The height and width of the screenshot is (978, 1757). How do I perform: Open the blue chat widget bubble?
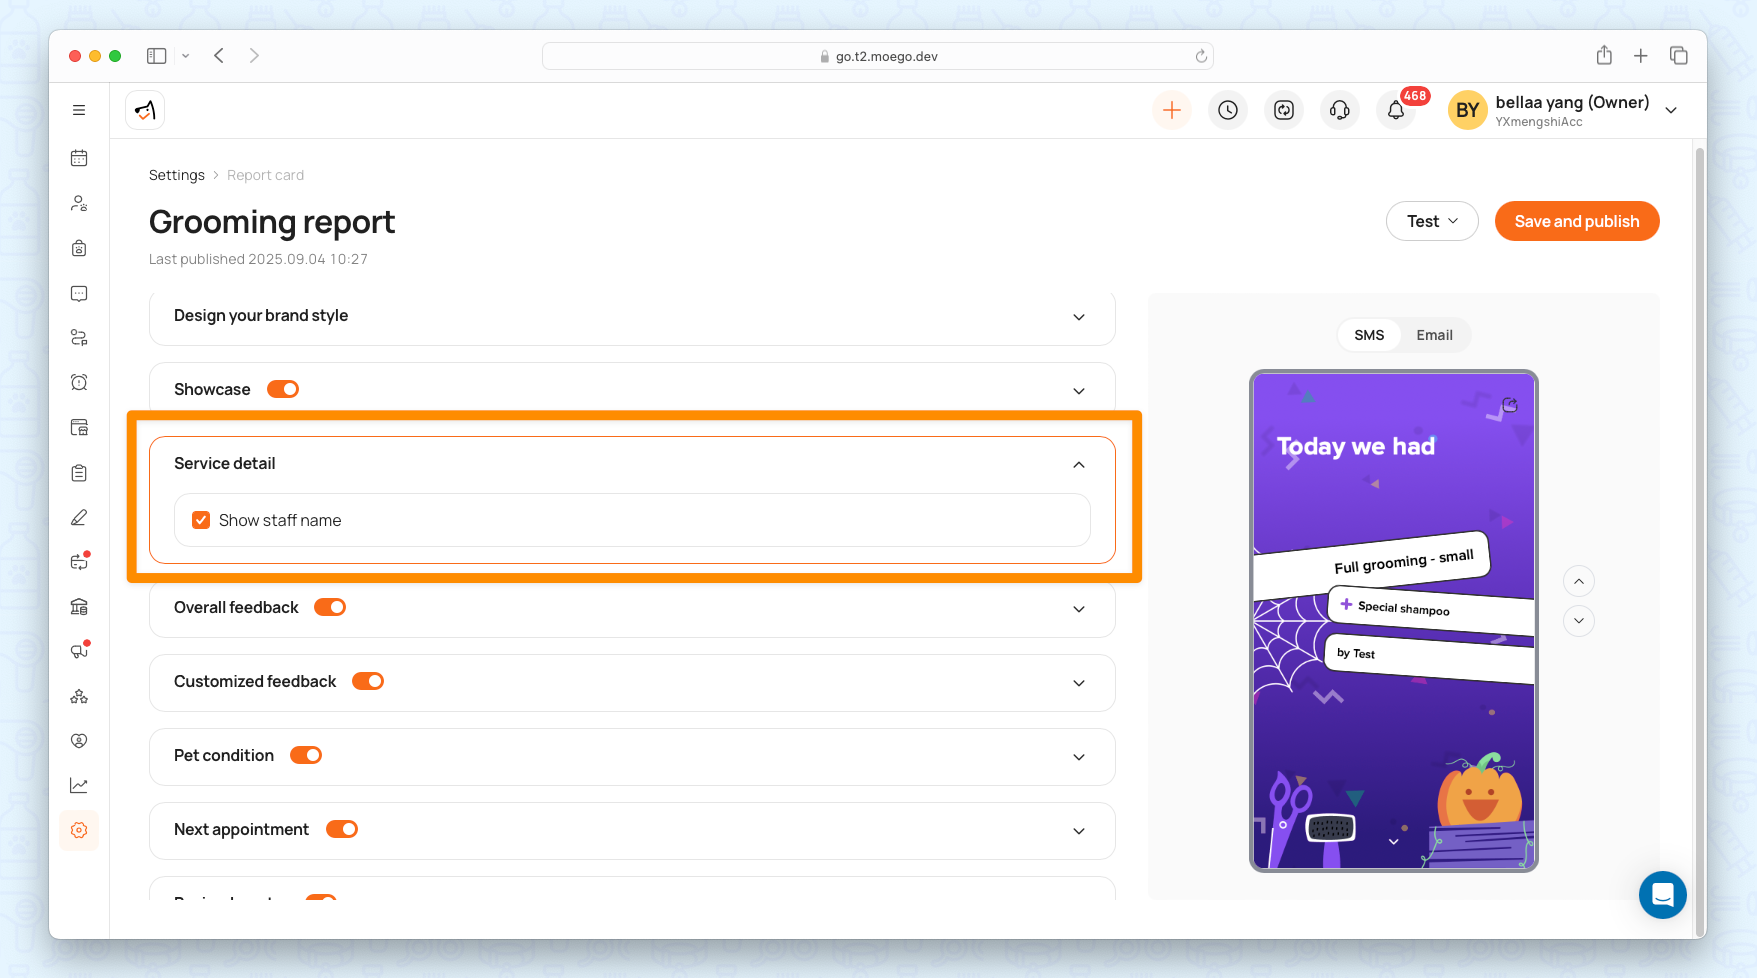[1662, 895]
